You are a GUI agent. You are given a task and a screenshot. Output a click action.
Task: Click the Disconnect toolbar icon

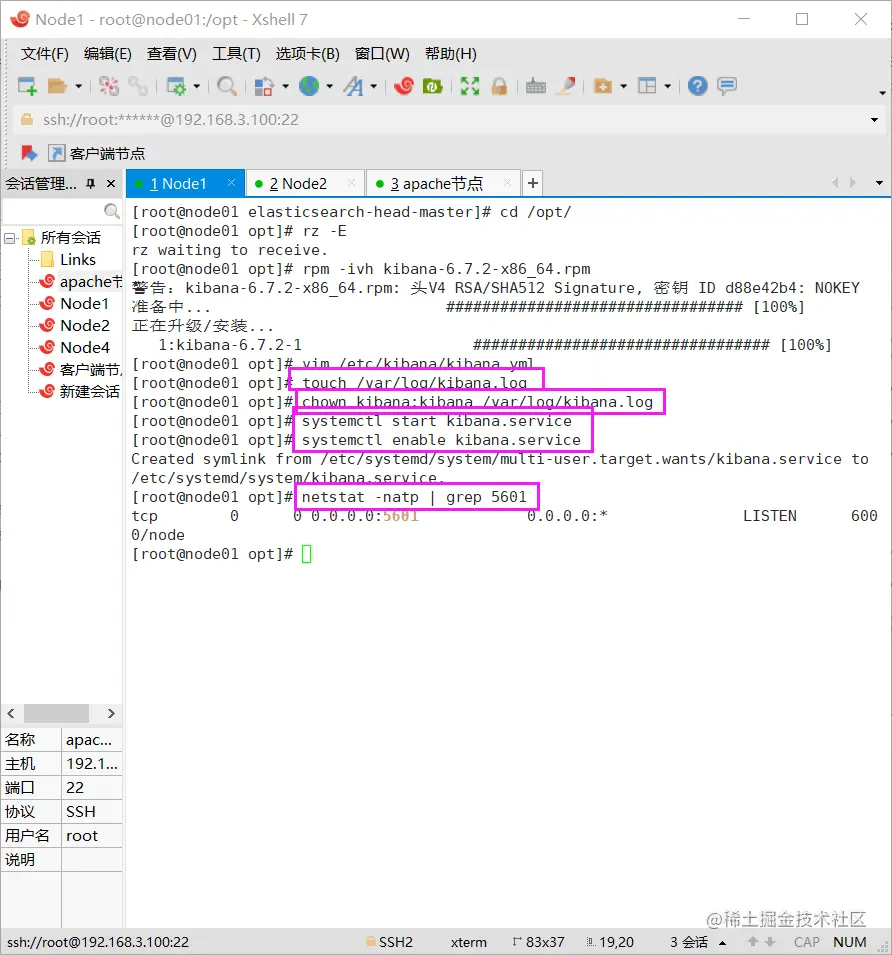click(x=109, y=86)
